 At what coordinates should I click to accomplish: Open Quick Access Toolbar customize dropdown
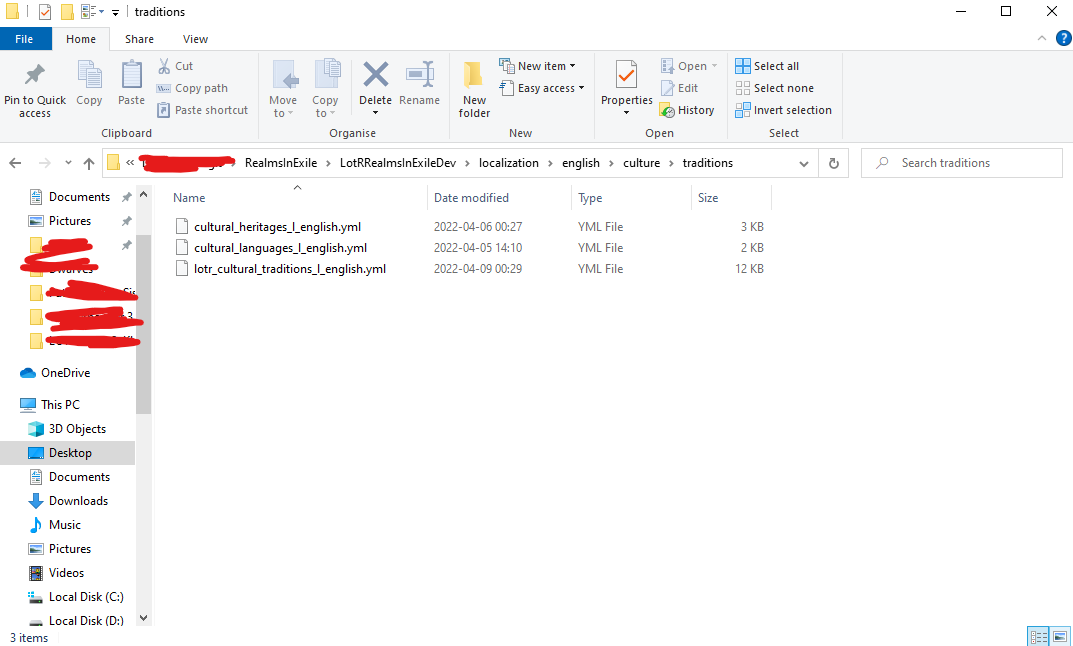pos(115,12)
